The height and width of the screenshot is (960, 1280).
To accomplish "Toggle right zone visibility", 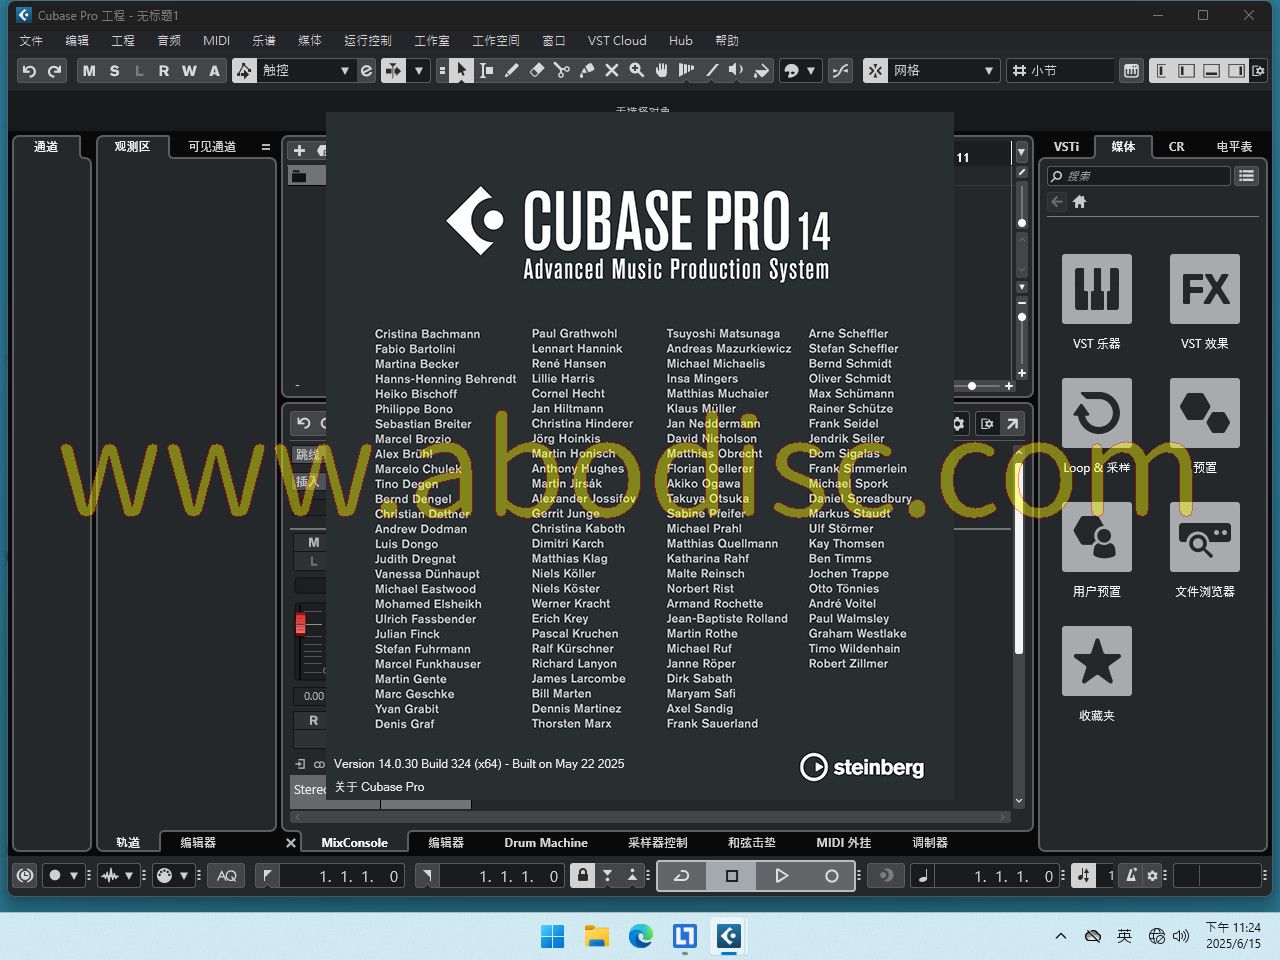I will tap(1236, 71).
